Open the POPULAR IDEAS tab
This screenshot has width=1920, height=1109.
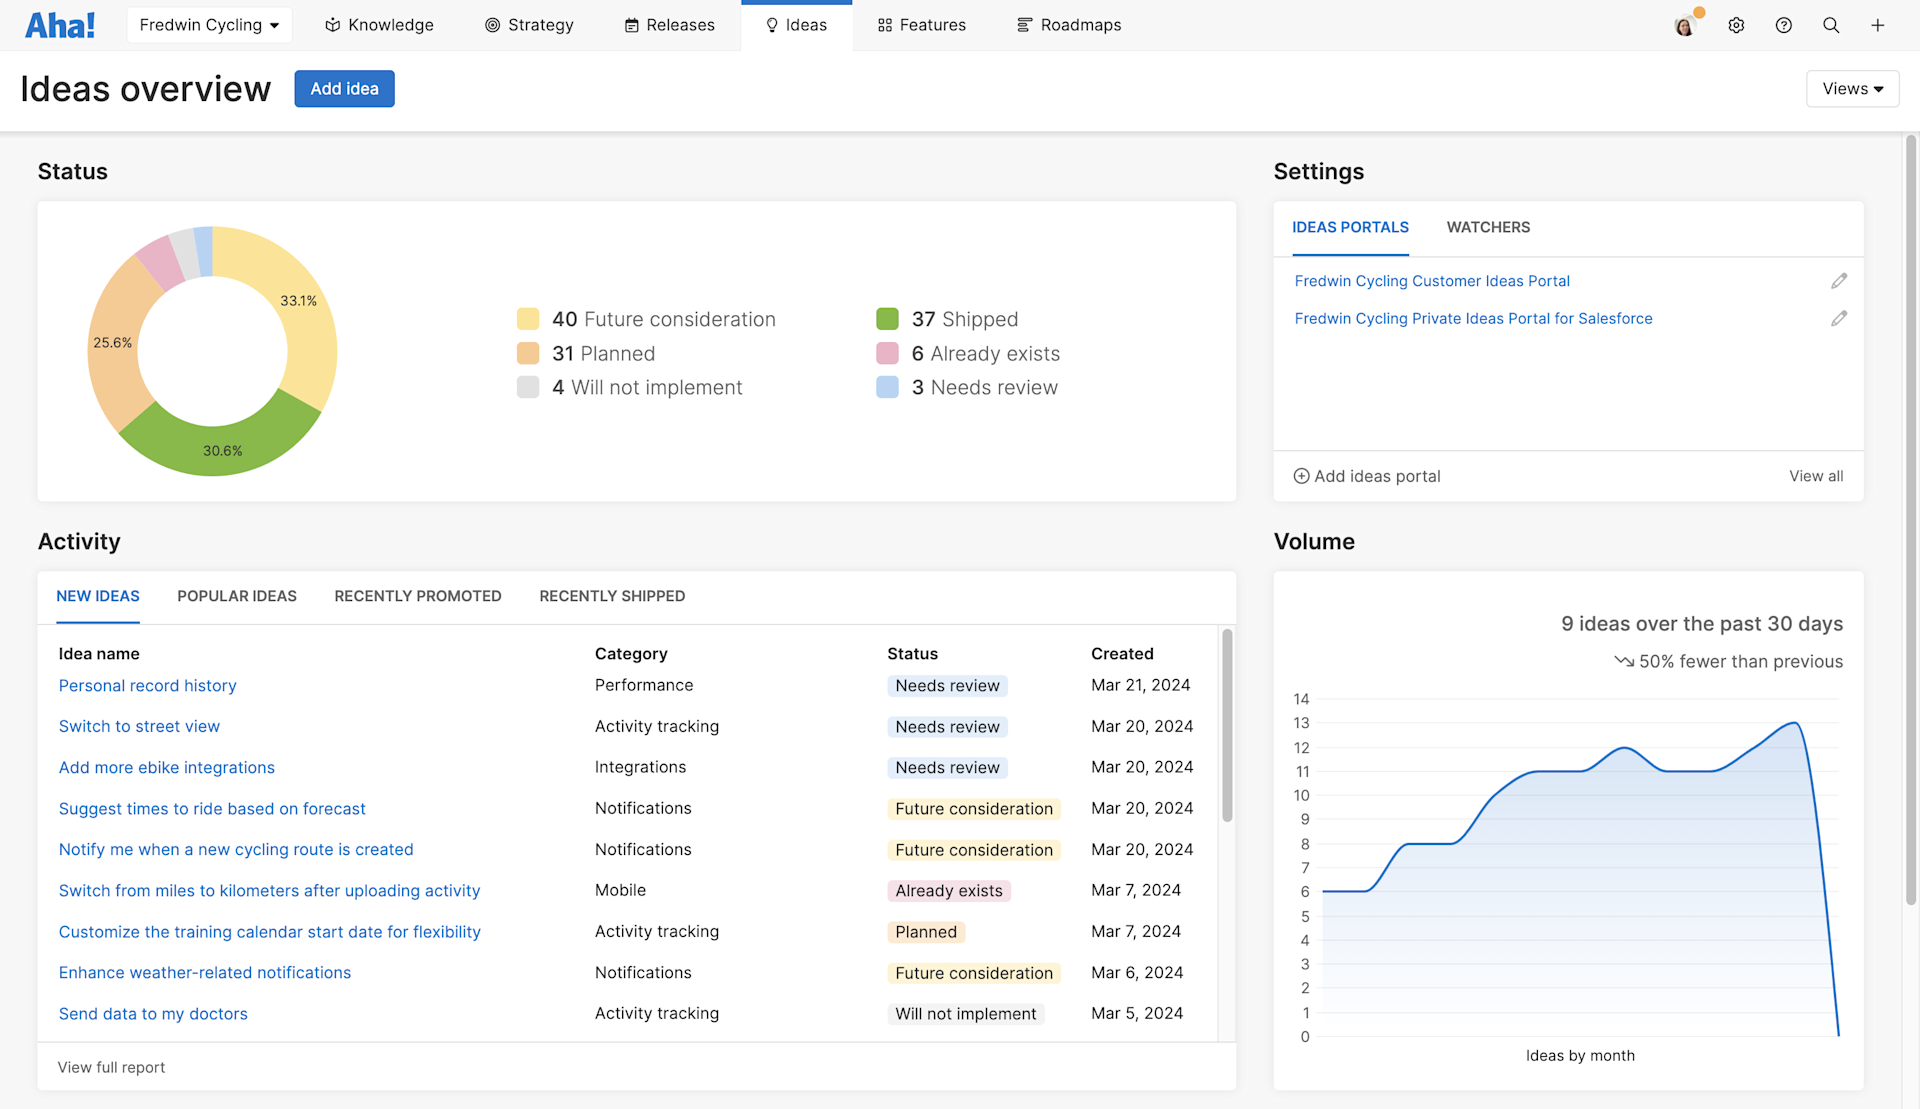tap(237, 596)
